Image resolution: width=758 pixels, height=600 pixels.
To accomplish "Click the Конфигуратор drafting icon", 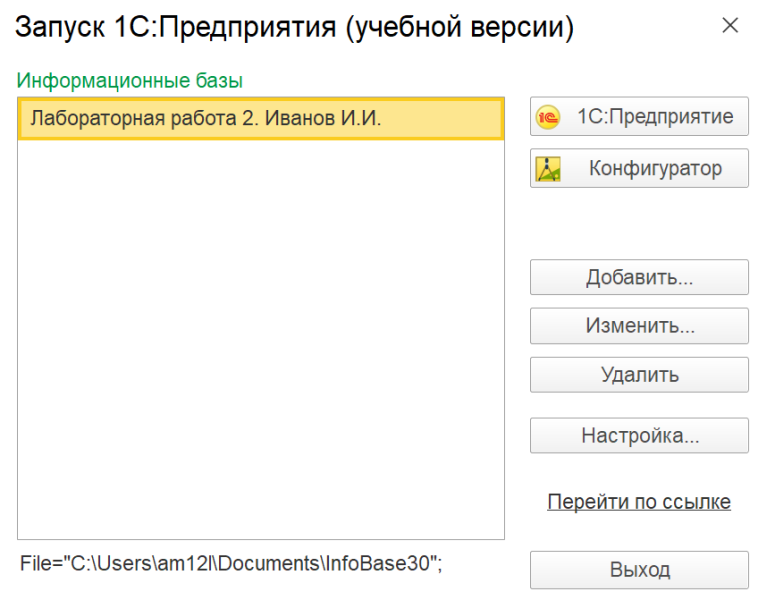I will 548,168.
